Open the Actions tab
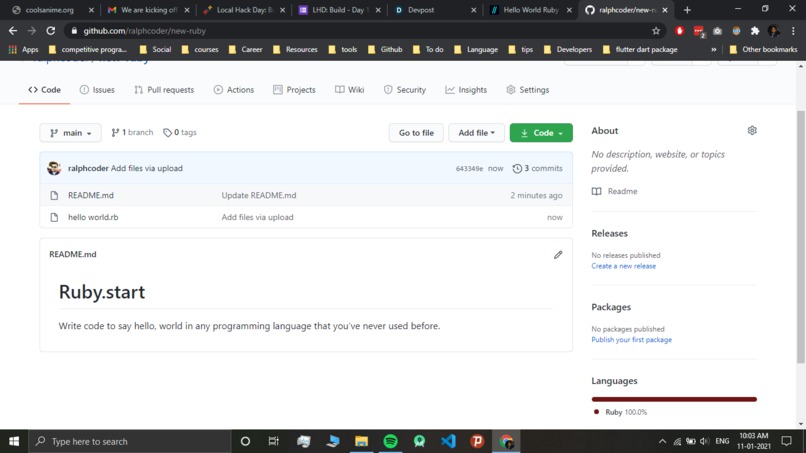The width and height of the screenshot is (806, 453). 233,89
